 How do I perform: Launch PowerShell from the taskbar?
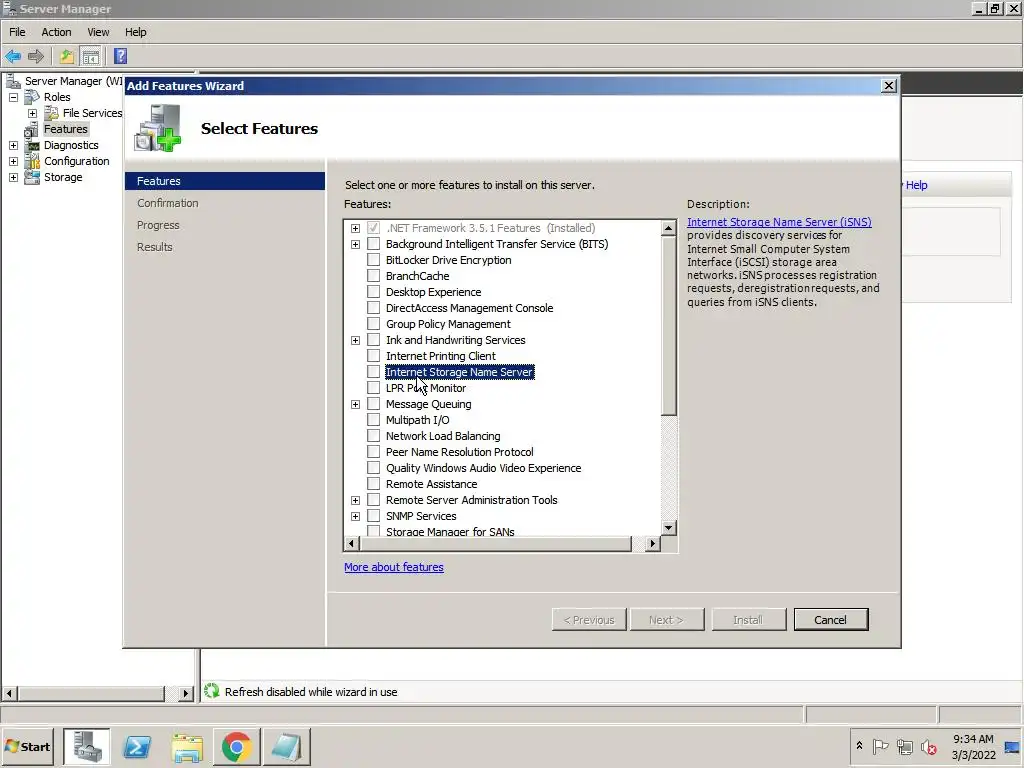tap(137, 746)
